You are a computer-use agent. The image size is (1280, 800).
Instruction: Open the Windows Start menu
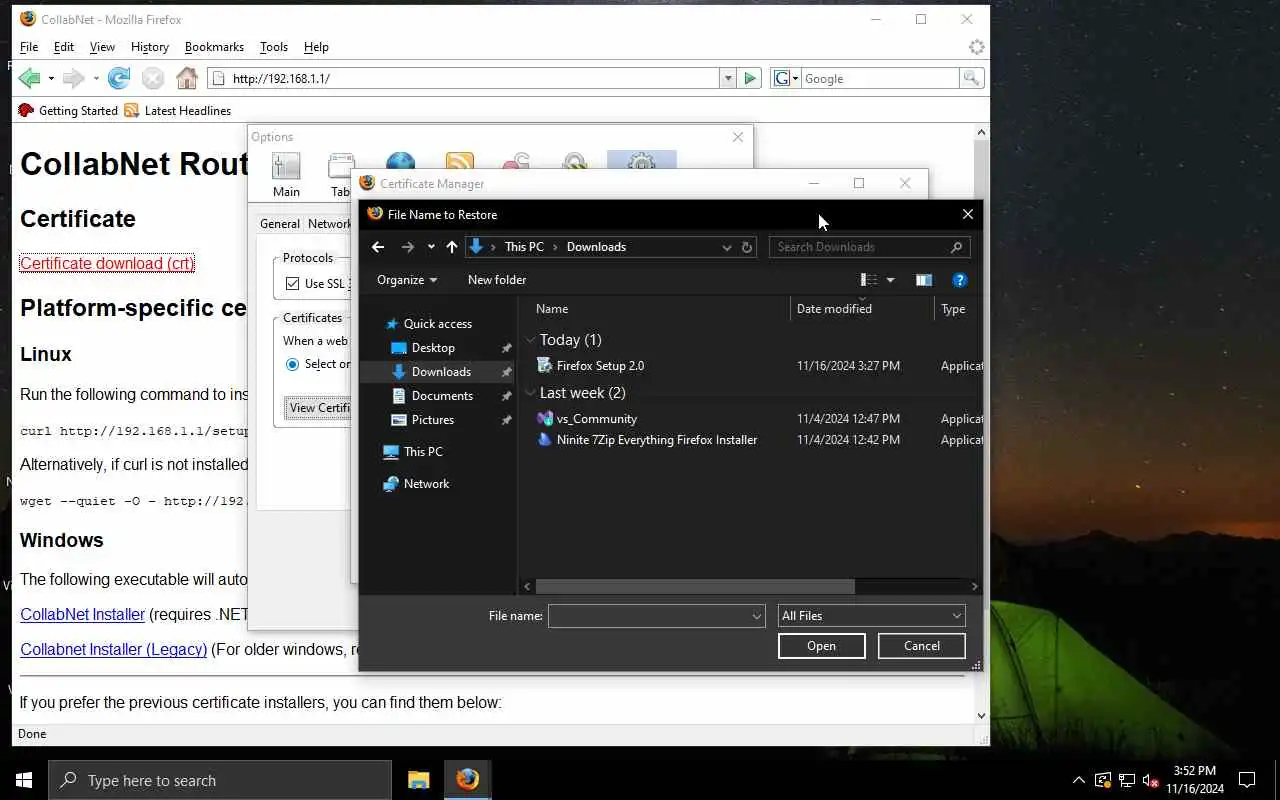pyautogui.click(x=24, y=780)
